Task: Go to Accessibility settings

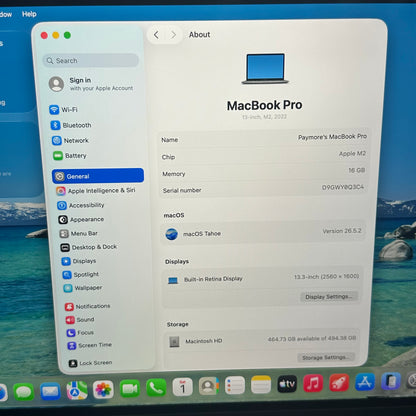Action: [x=81, y=205]
